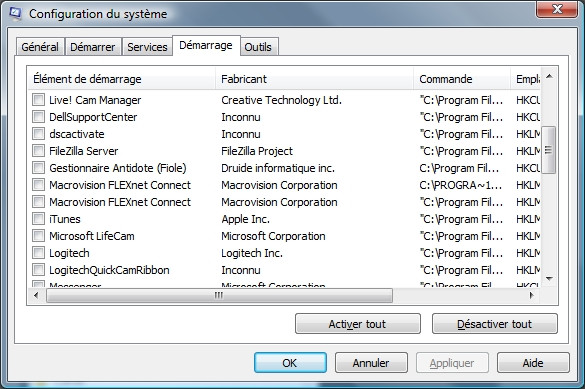Click the Commande column header
The height and width of the screenshot is (389, 585).
pos(462,79)
